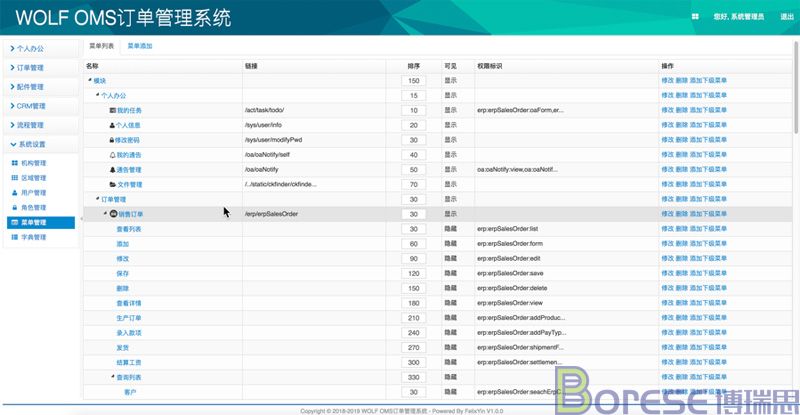Screen dimensions: 800x415
Task: Click the vertical scrollbar on the right
Action: pyautogui.click(x=796, y=87)
